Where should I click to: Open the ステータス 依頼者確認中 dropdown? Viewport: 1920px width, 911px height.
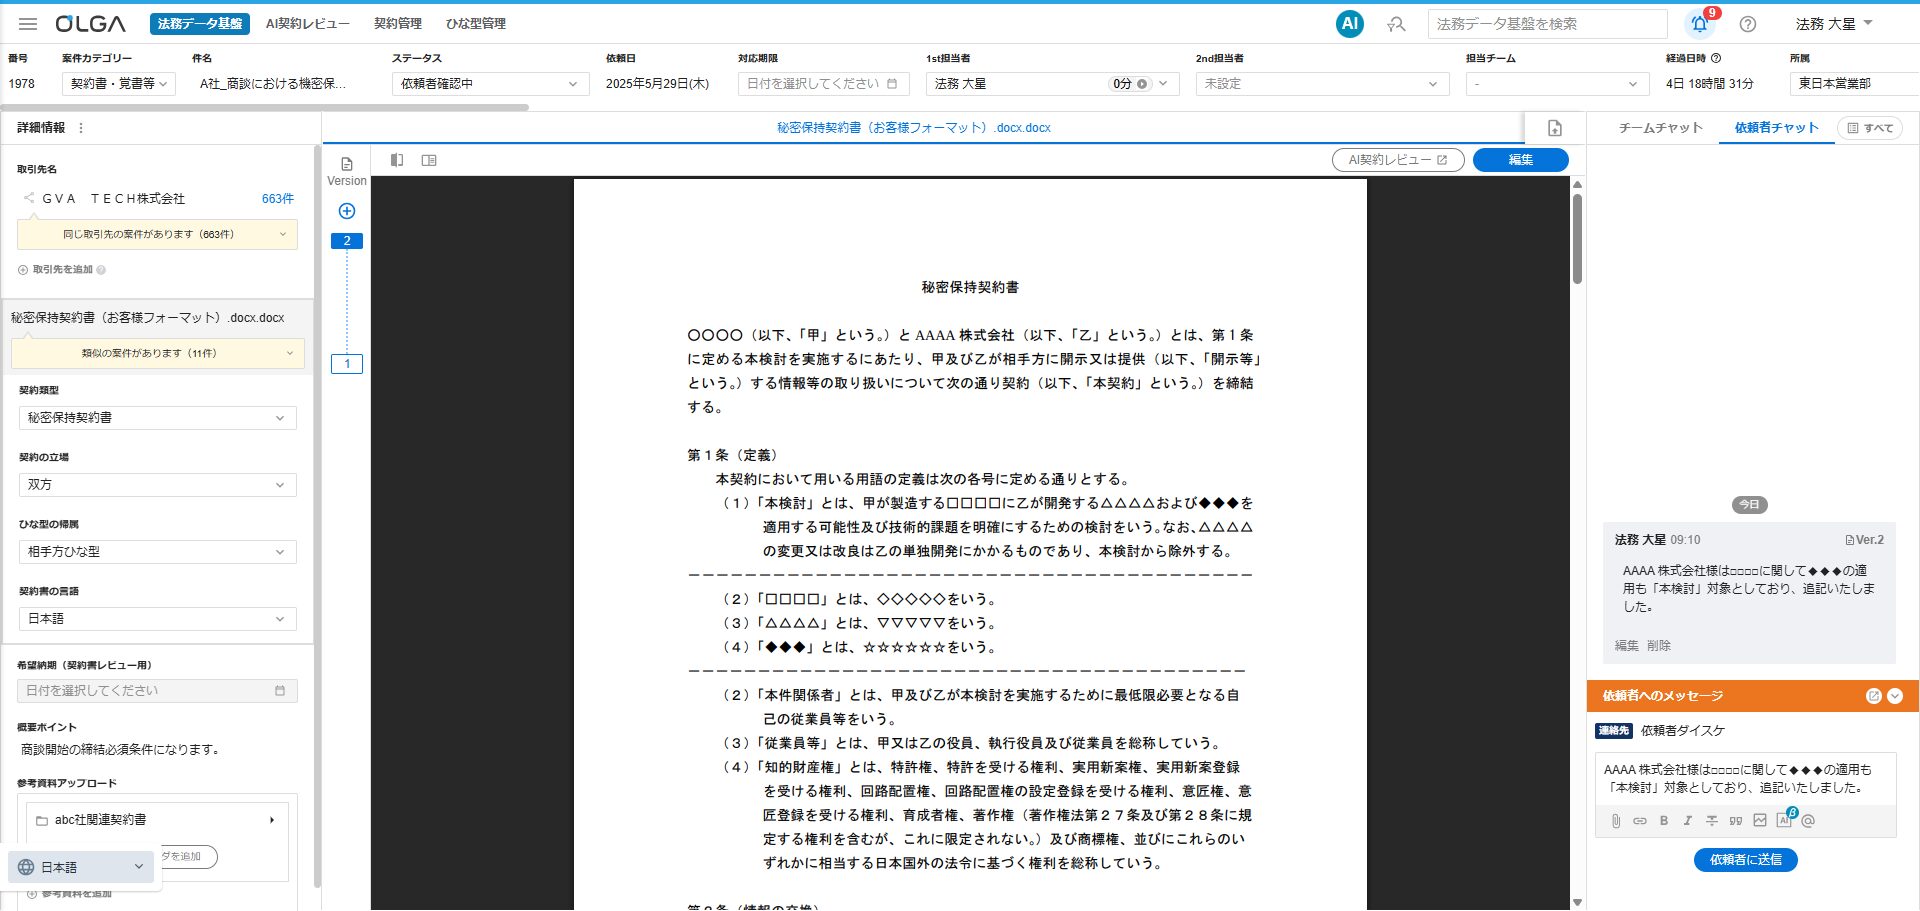[490, 84]
